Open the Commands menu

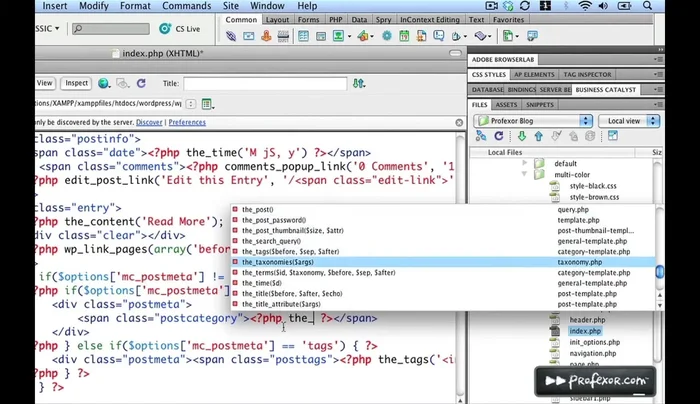tap(186, 6)
